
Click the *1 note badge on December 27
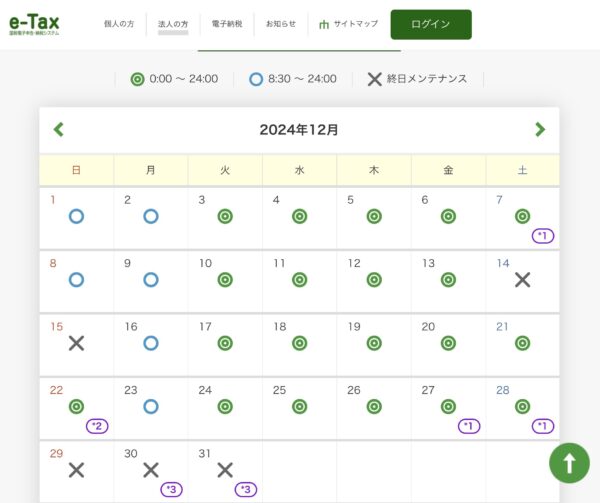(x=469, y=426)
